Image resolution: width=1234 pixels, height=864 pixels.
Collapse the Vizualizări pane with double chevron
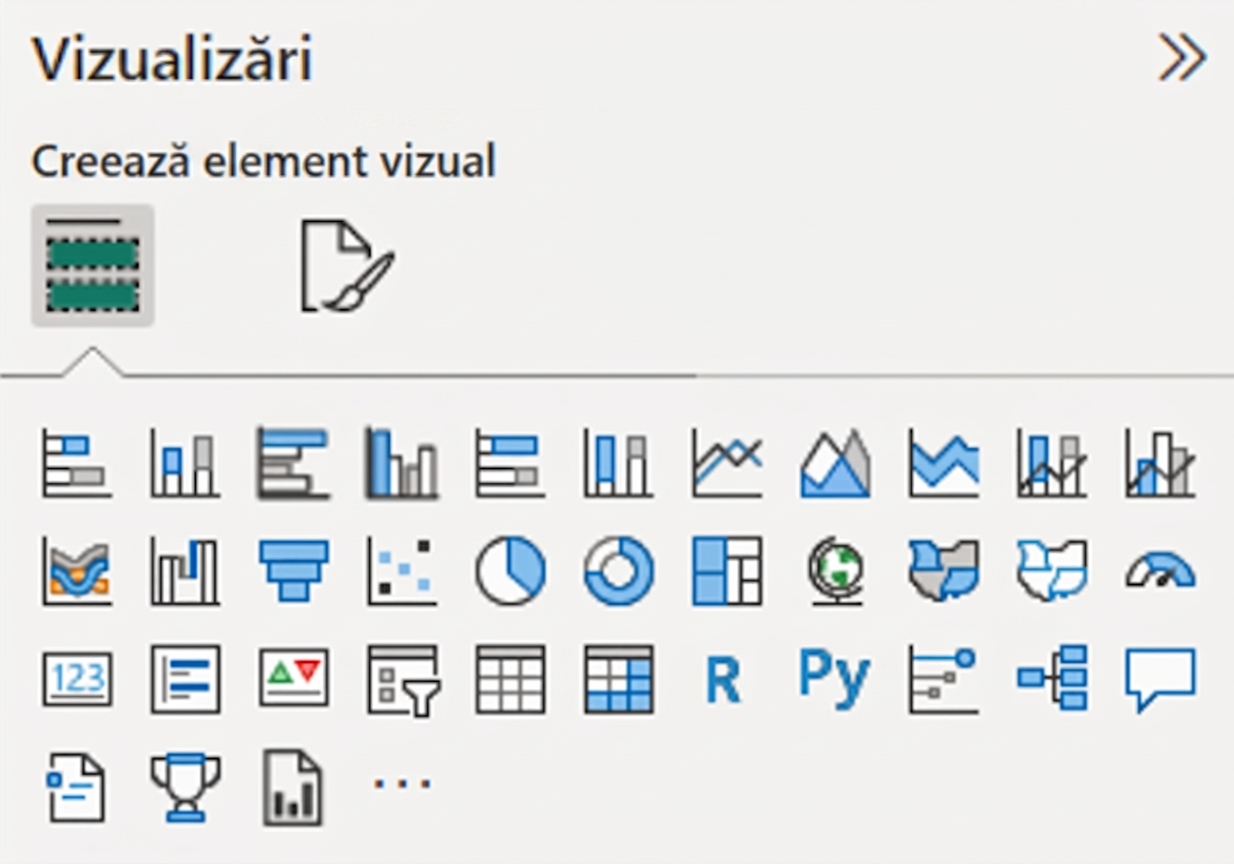coord(1183,59)
